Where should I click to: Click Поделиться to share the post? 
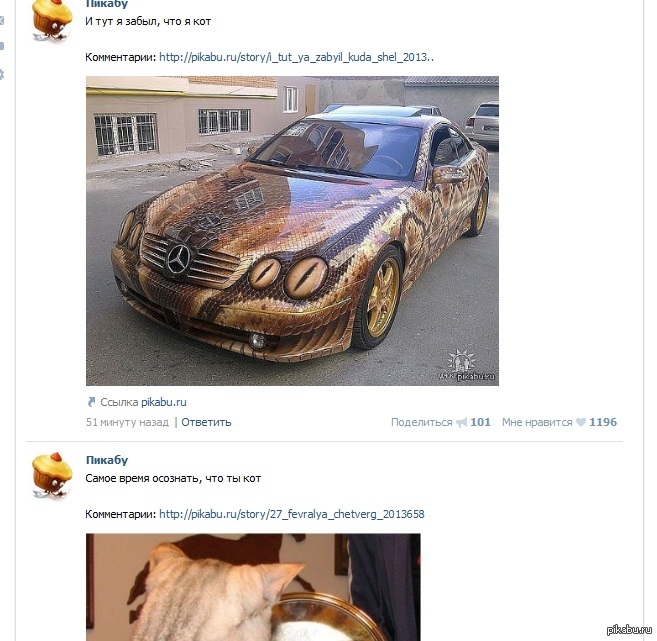tap(422, 422)
